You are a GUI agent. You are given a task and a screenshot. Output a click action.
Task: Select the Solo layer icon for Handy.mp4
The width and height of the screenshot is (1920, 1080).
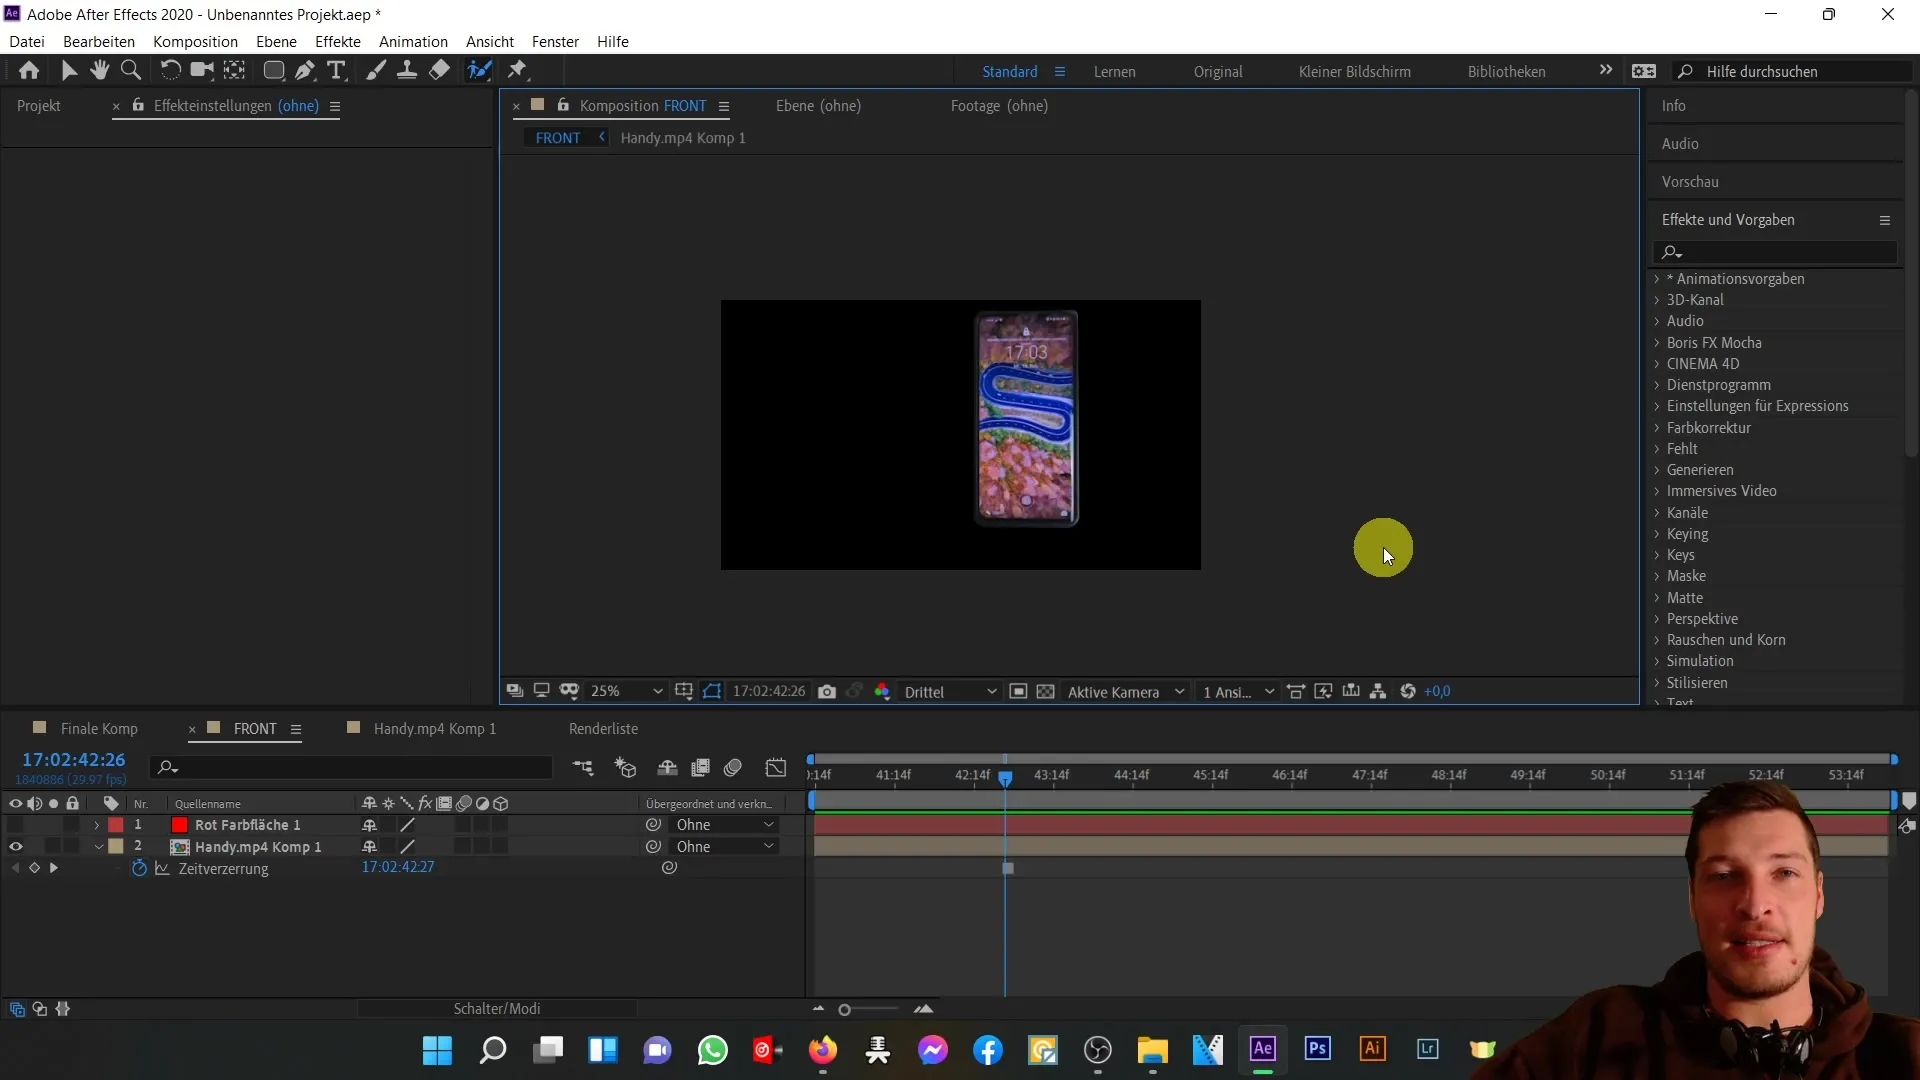coord(53,845)
